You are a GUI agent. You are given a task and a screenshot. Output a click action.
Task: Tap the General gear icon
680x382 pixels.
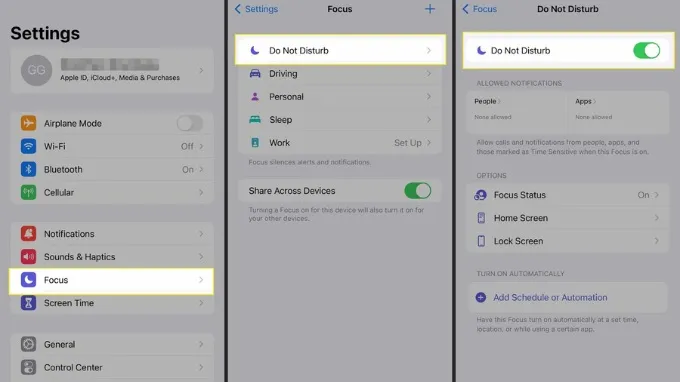[x=28, y=344]
